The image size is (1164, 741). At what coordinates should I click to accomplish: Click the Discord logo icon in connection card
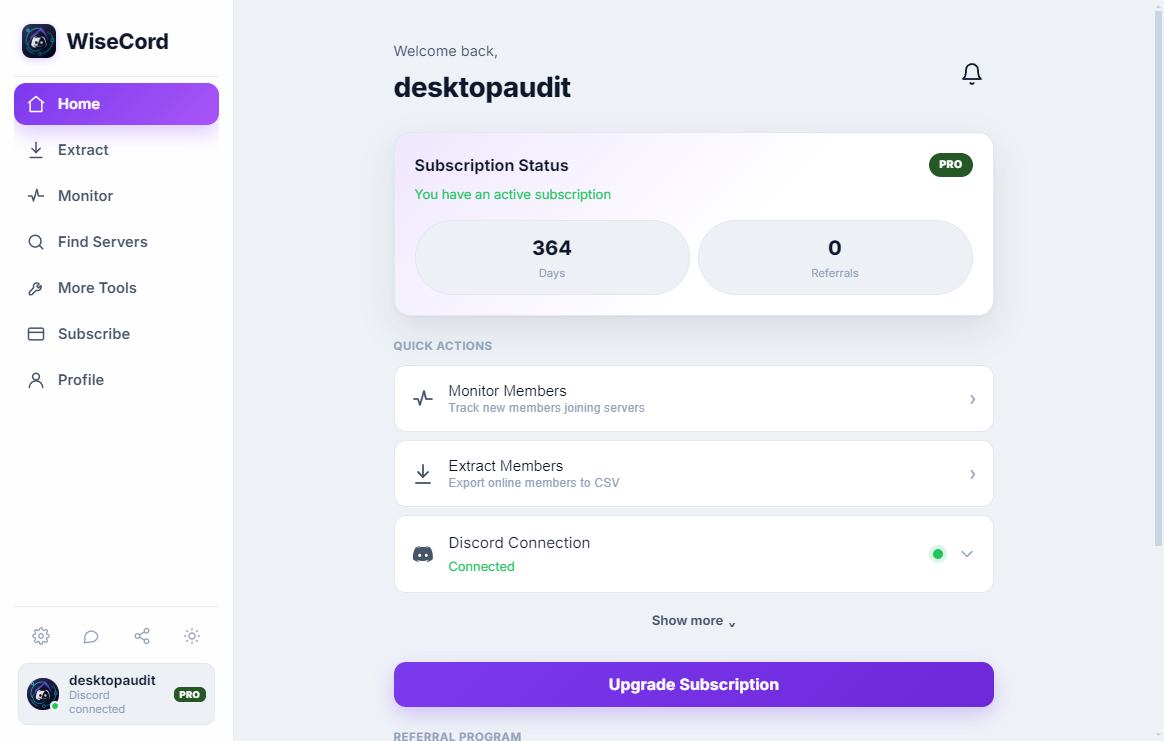click(423, 554)
